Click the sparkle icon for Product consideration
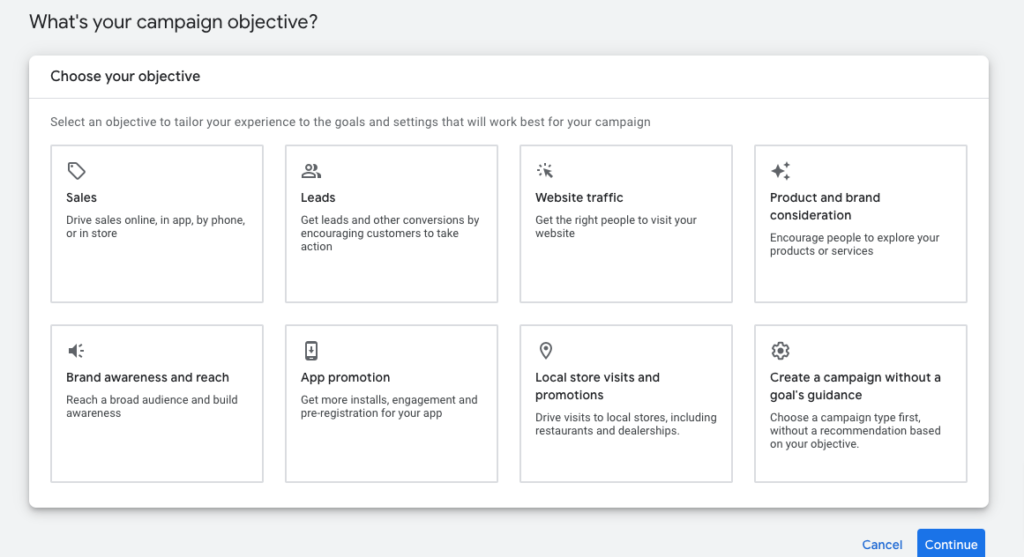 click(780, 171)
